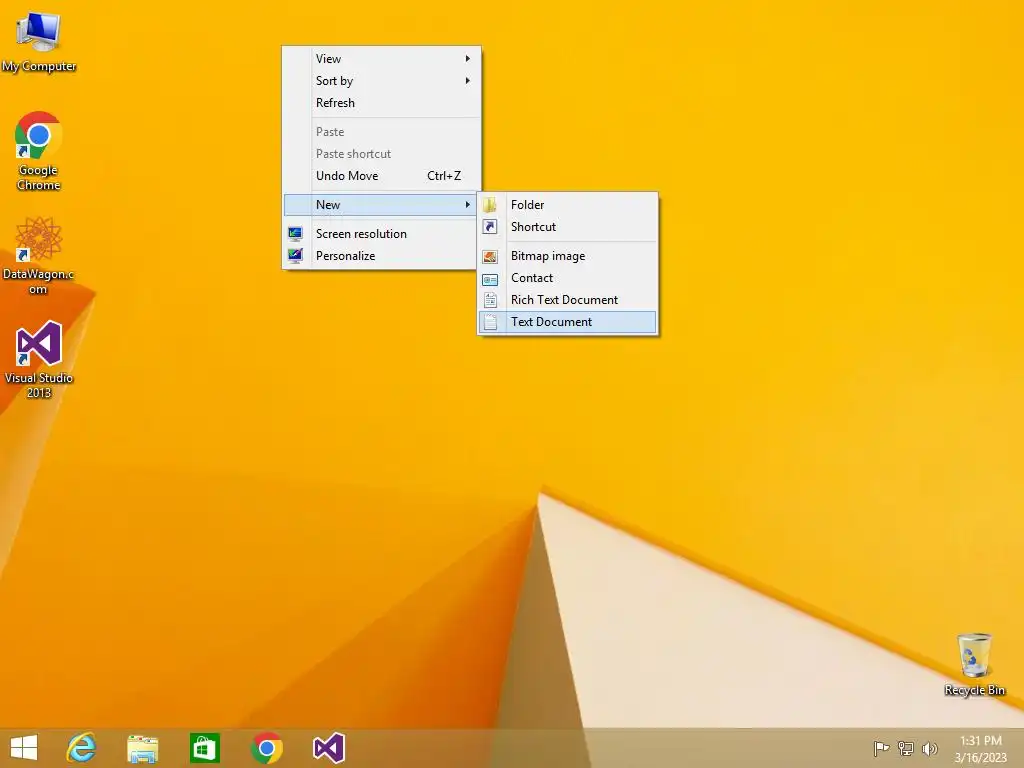Select Screen resolution menu entry

tap(382, 234)
